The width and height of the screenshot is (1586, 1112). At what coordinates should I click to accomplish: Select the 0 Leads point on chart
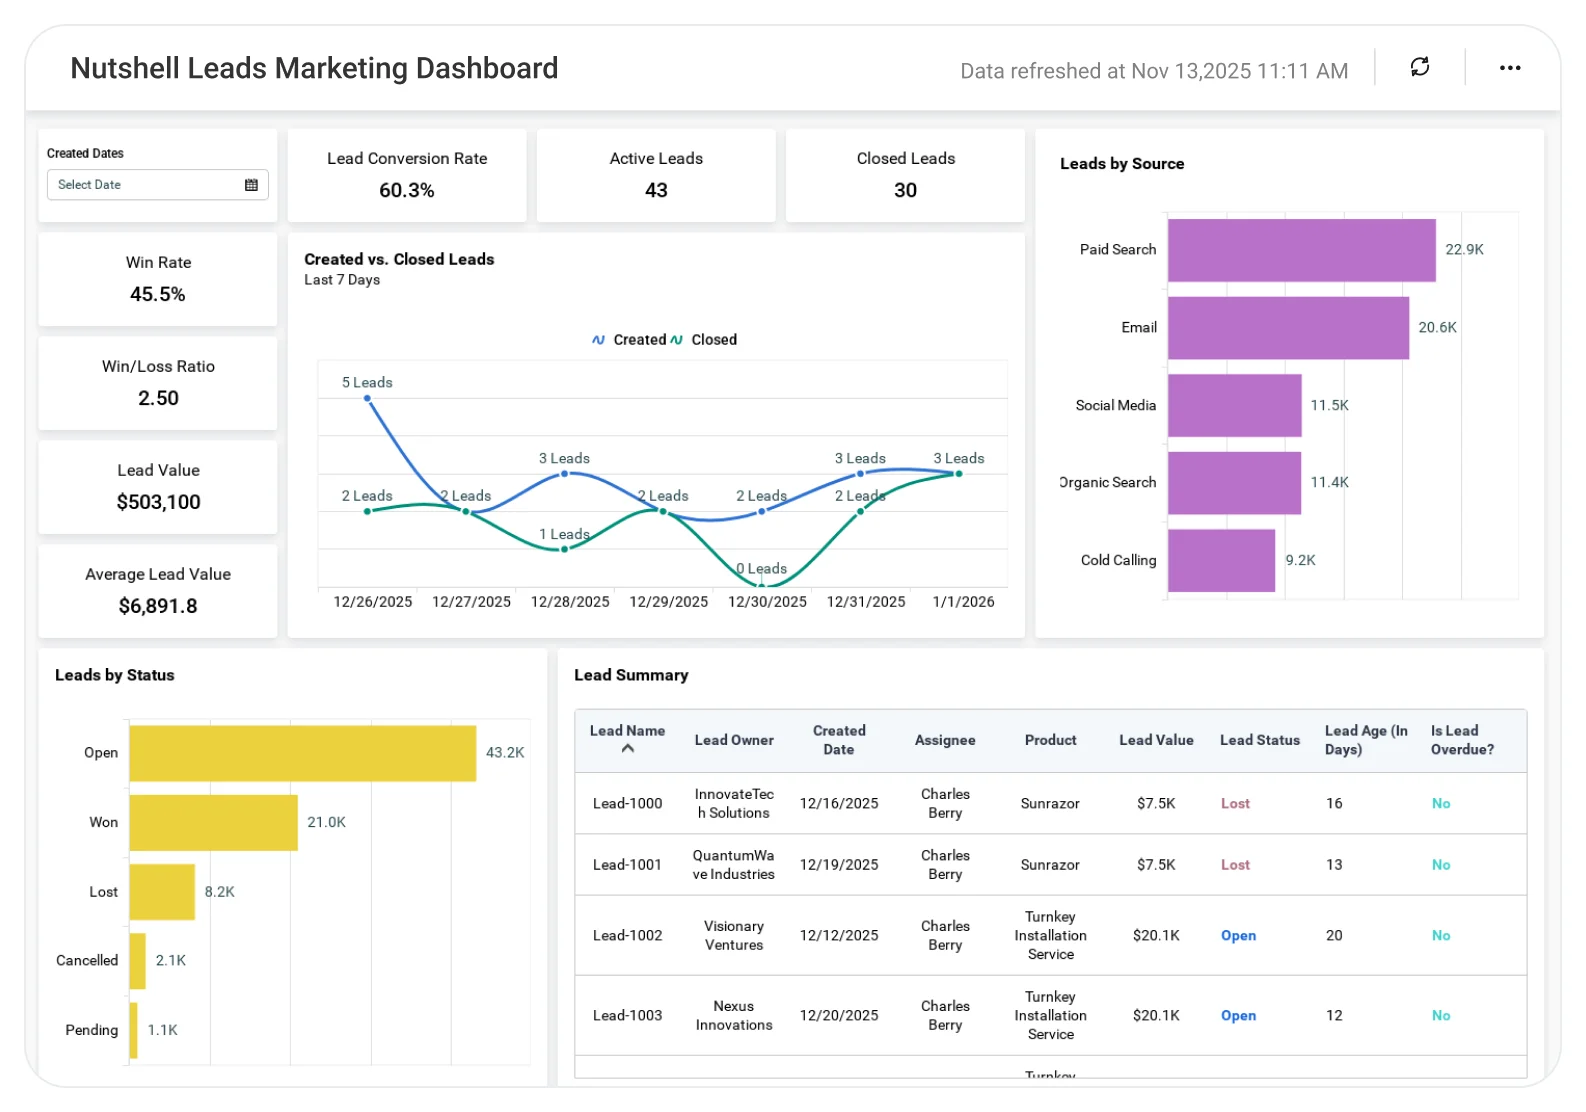pyautogui.click(x=762, y=585)
